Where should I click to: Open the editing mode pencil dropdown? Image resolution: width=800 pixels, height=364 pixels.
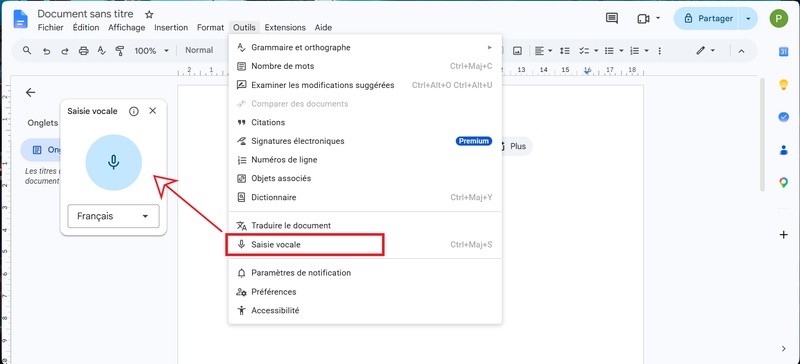pyautogui.click(x=706, y=51)
